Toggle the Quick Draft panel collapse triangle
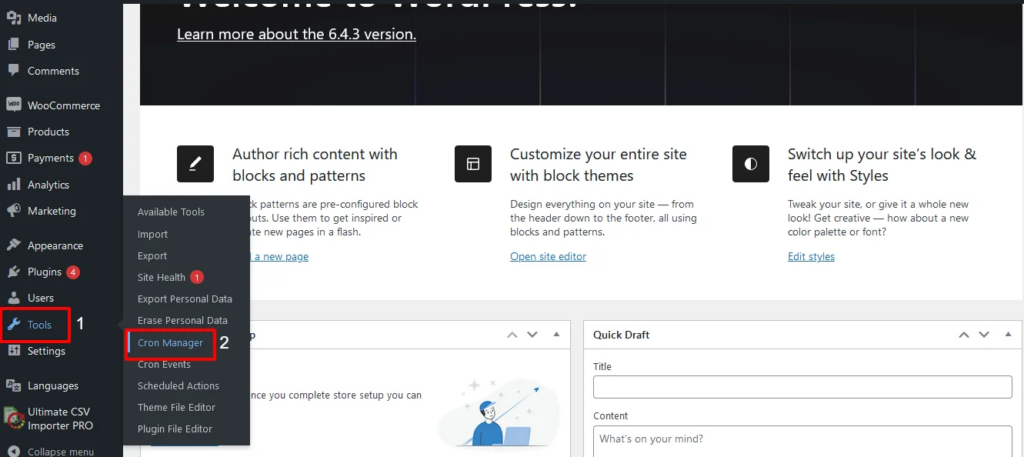Image resolution: width=1024 pixels, height=457 pixels. coord(1007,334)
